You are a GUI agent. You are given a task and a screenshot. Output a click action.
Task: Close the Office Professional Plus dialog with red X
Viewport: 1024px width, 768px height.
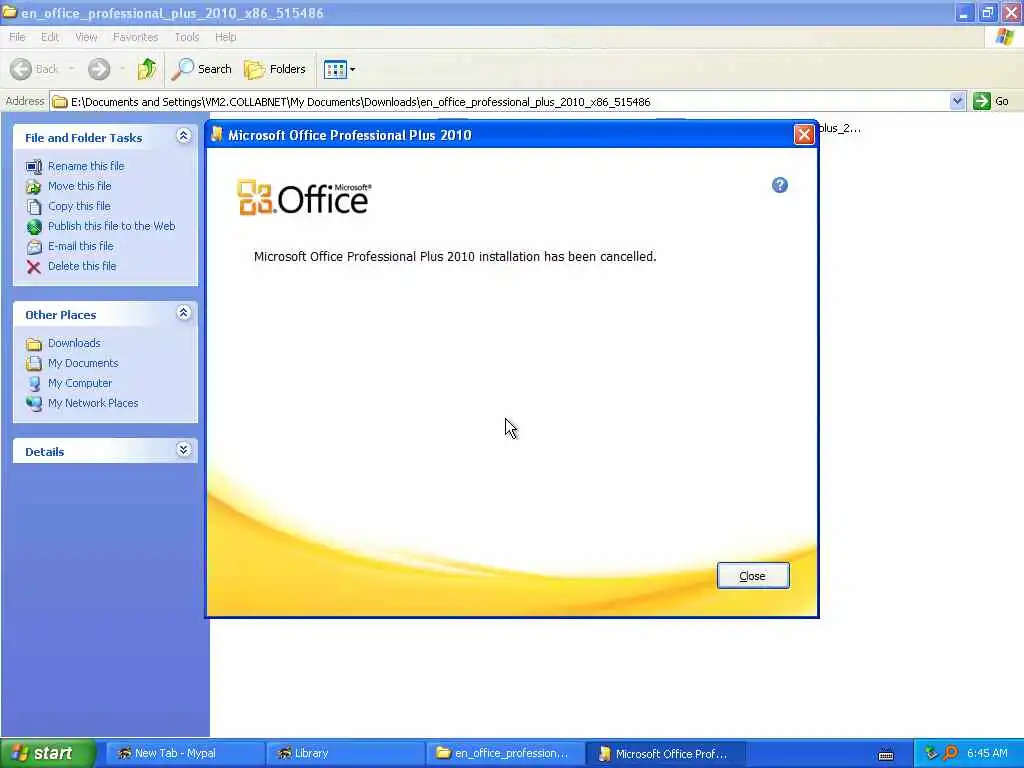point(803,135)
